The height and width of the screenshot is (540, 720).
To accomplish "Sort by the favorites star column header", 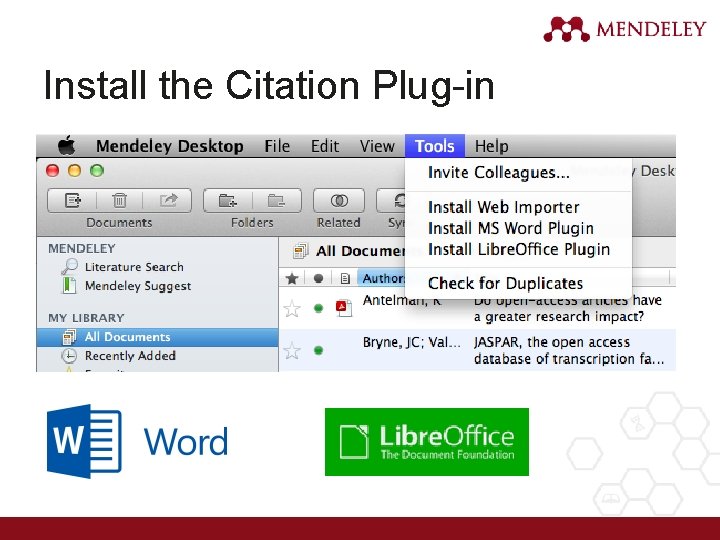I will [292, 278].
